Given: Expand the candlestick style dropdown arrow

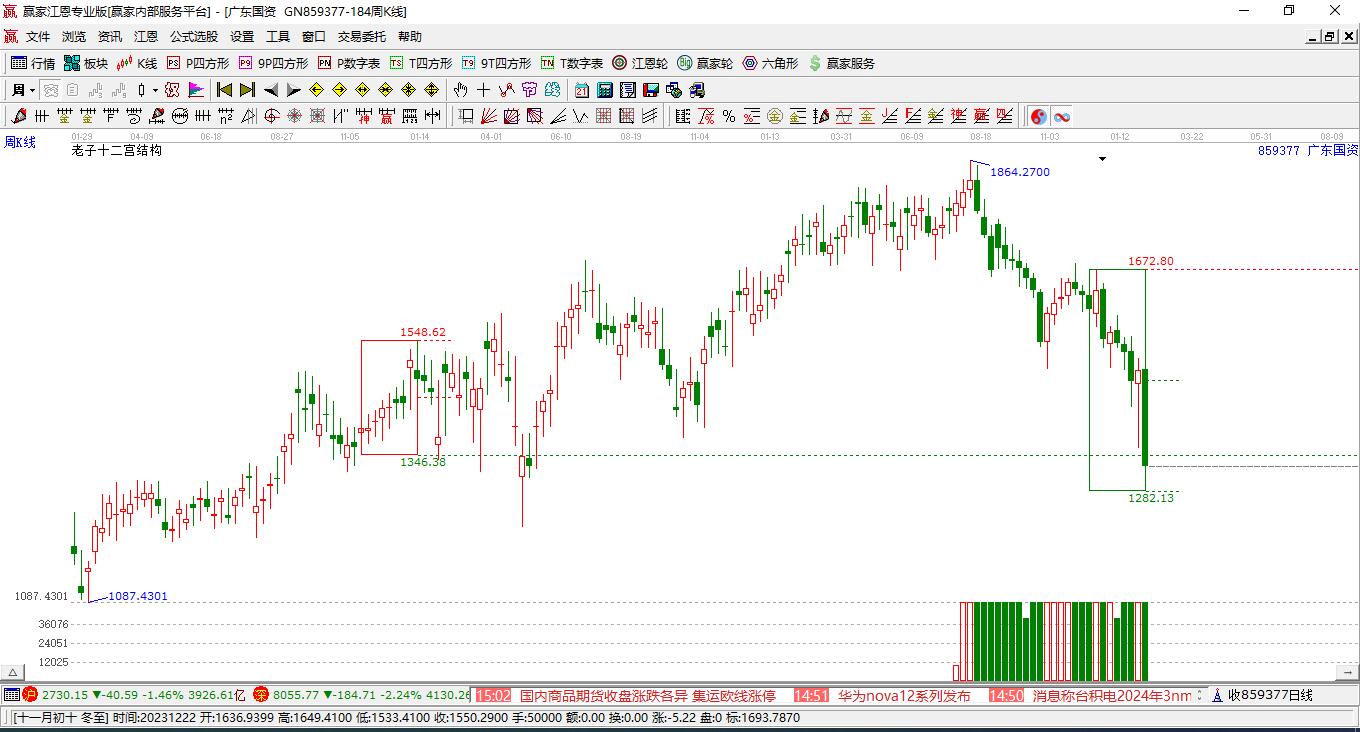Looking at the screenshot, I should 155,90.
